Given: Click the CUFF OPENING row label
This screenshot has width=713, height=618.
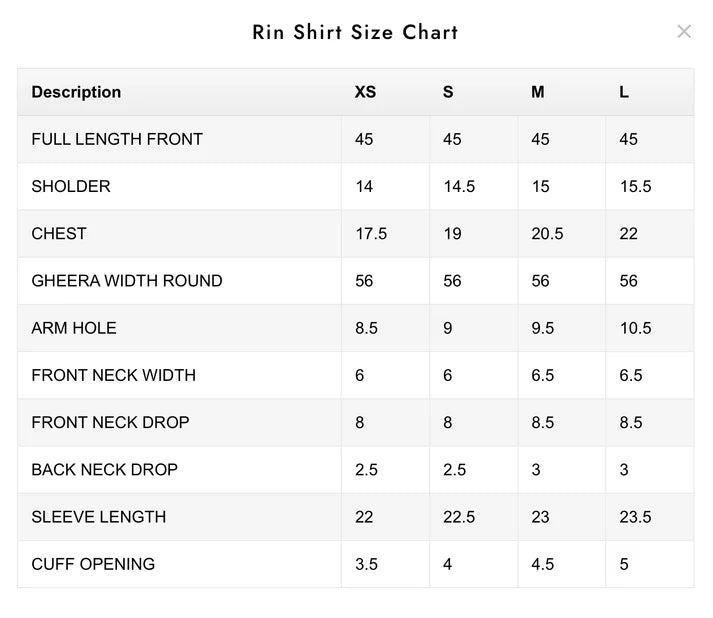Looking at the screenshot, I should tap(93, 564).
